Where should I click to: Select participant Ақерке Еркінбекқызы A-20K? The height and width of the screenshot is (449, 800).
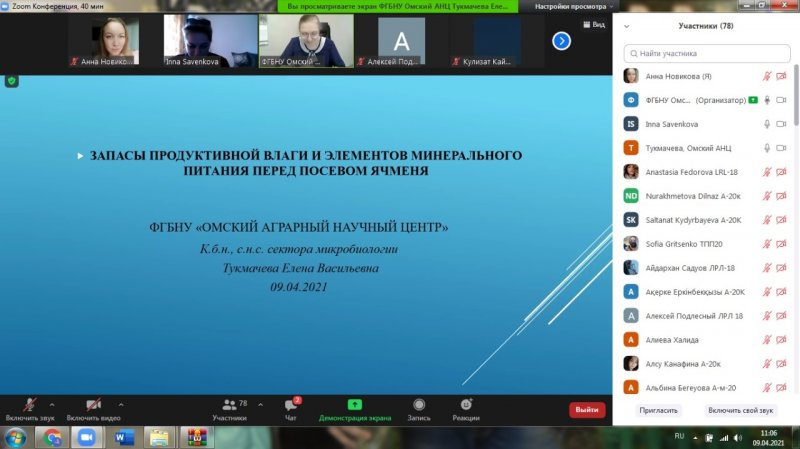tap(707, 292)
